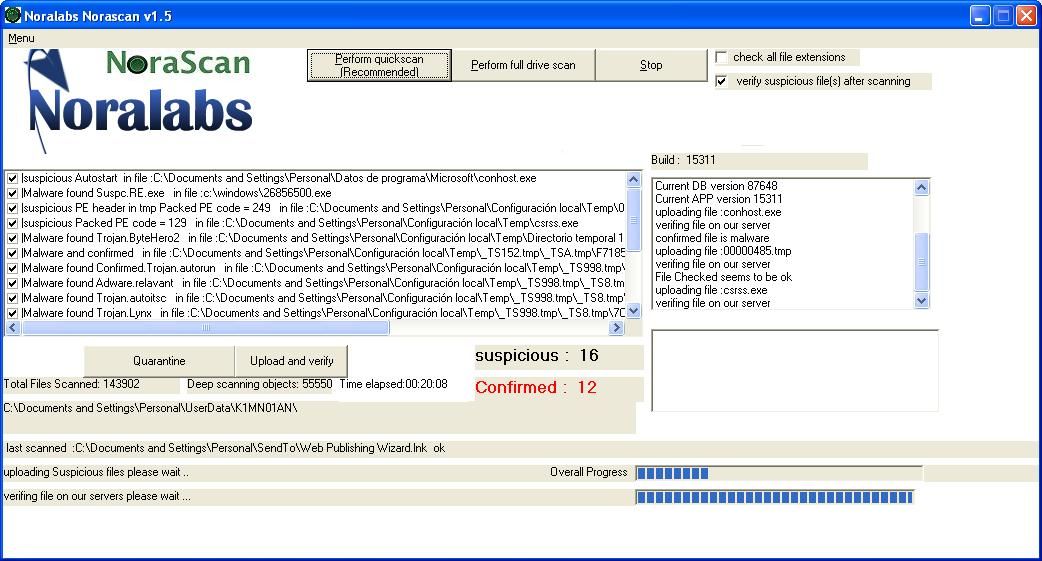Click the Overall Progress bar
1042x561 pixels.
tap(779, 473)
